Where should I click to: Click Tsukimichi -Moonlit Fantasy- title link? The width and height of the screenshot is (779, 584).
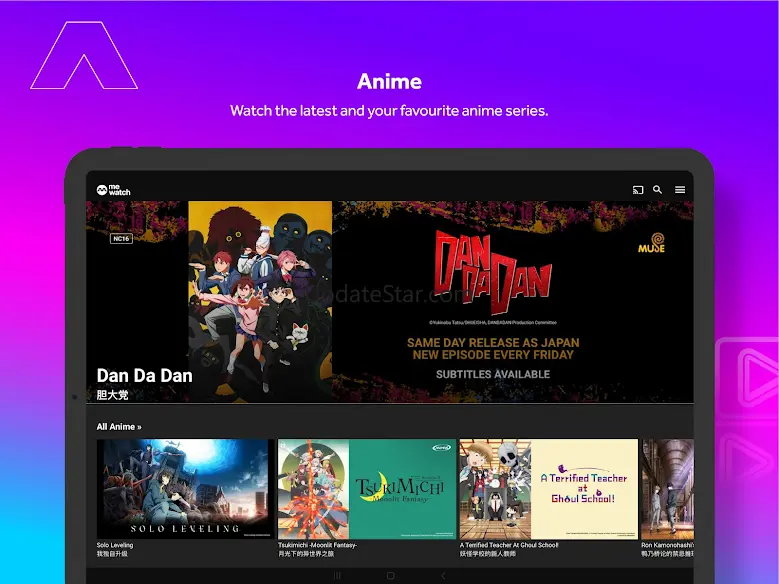(317, 545)
